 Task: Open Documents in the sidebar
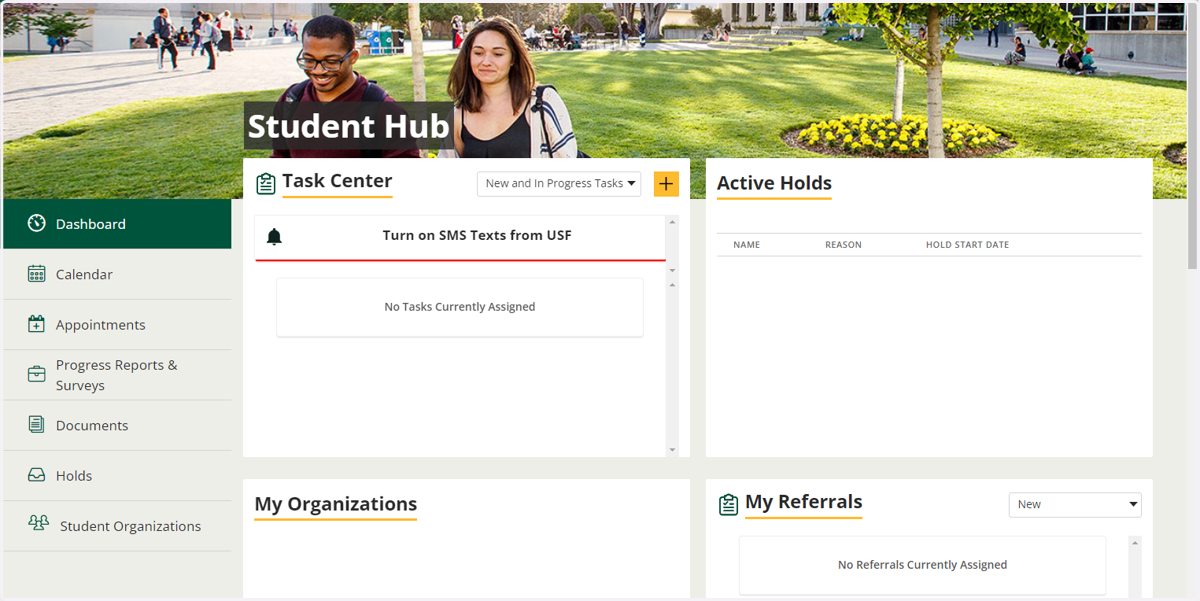pyautogui.click(x=117, y=425)
